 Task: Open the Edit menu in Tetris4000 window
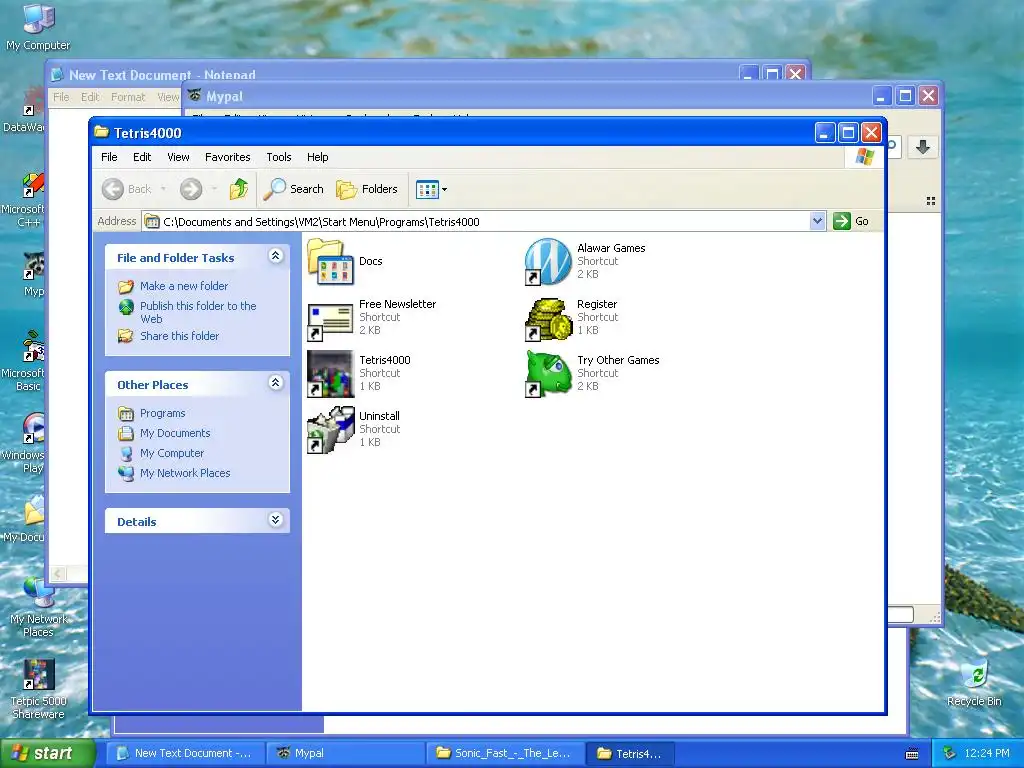click(x=142, y=157)
